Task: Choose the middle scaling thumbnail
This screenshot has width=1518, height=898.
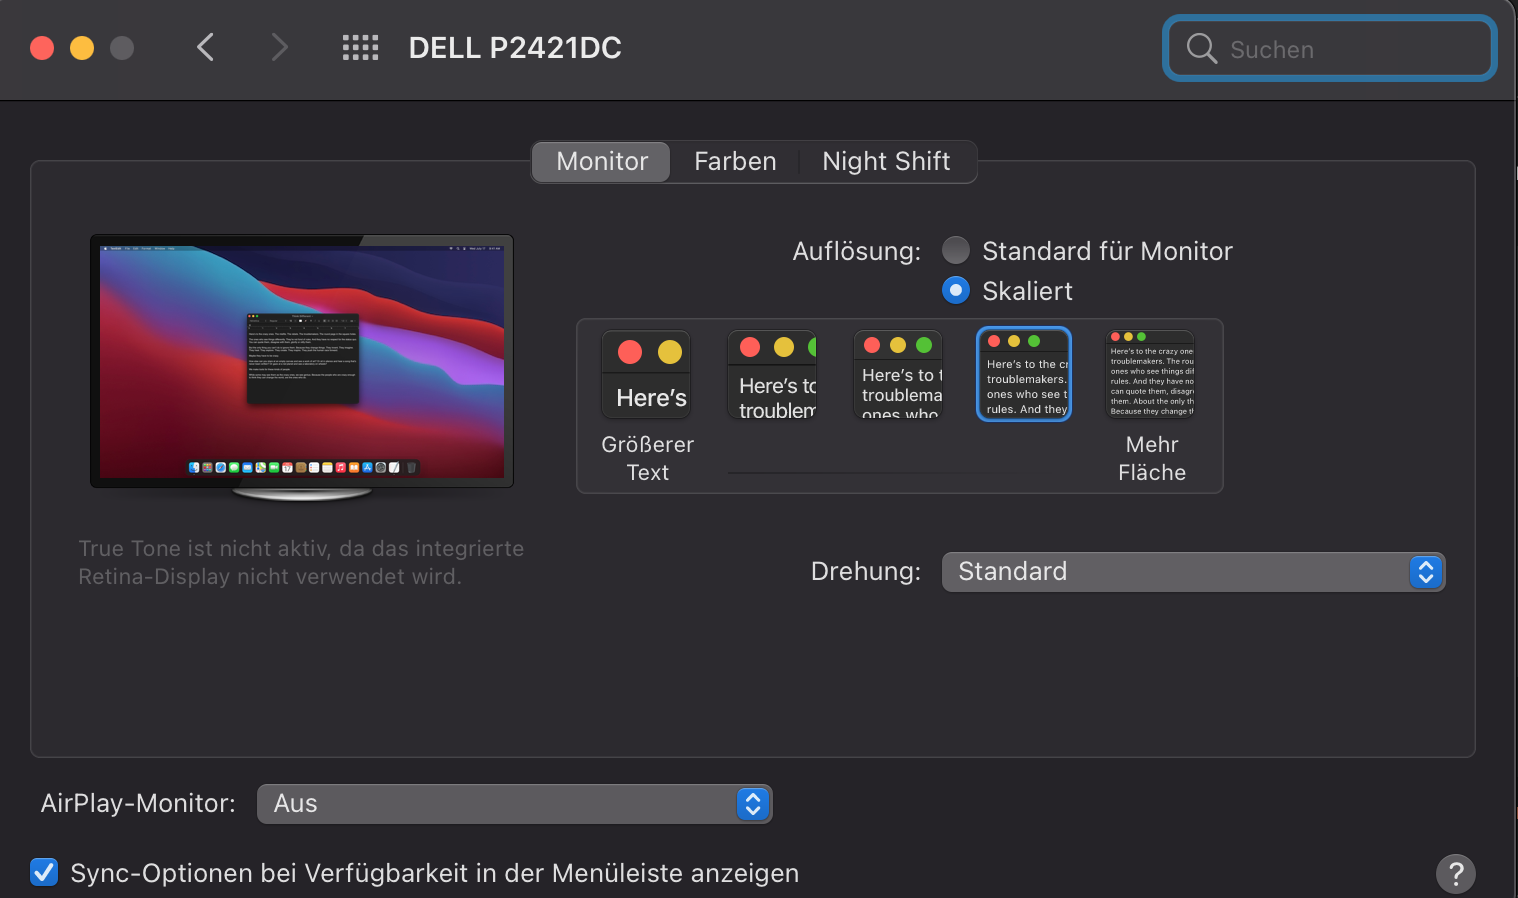Action: (x=898, y=375)
